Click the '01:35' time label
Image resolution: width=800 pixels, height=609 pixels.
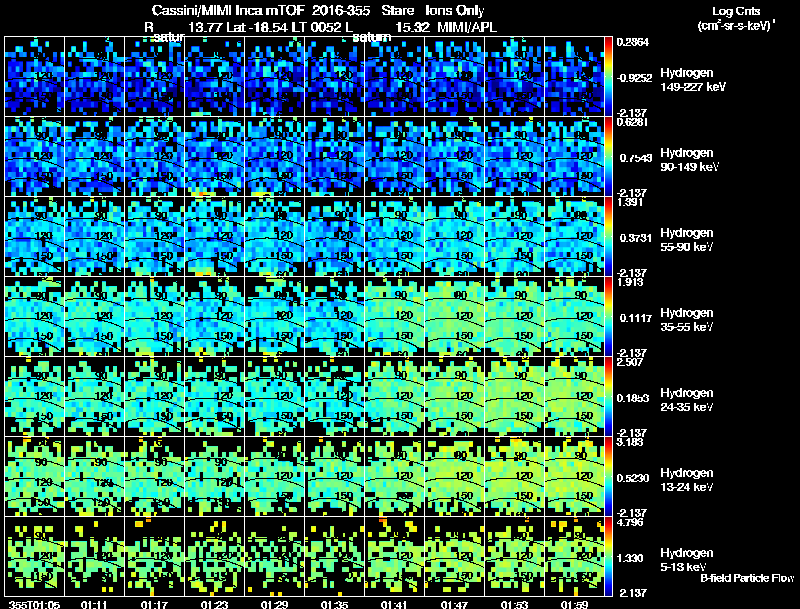(335, 605)
